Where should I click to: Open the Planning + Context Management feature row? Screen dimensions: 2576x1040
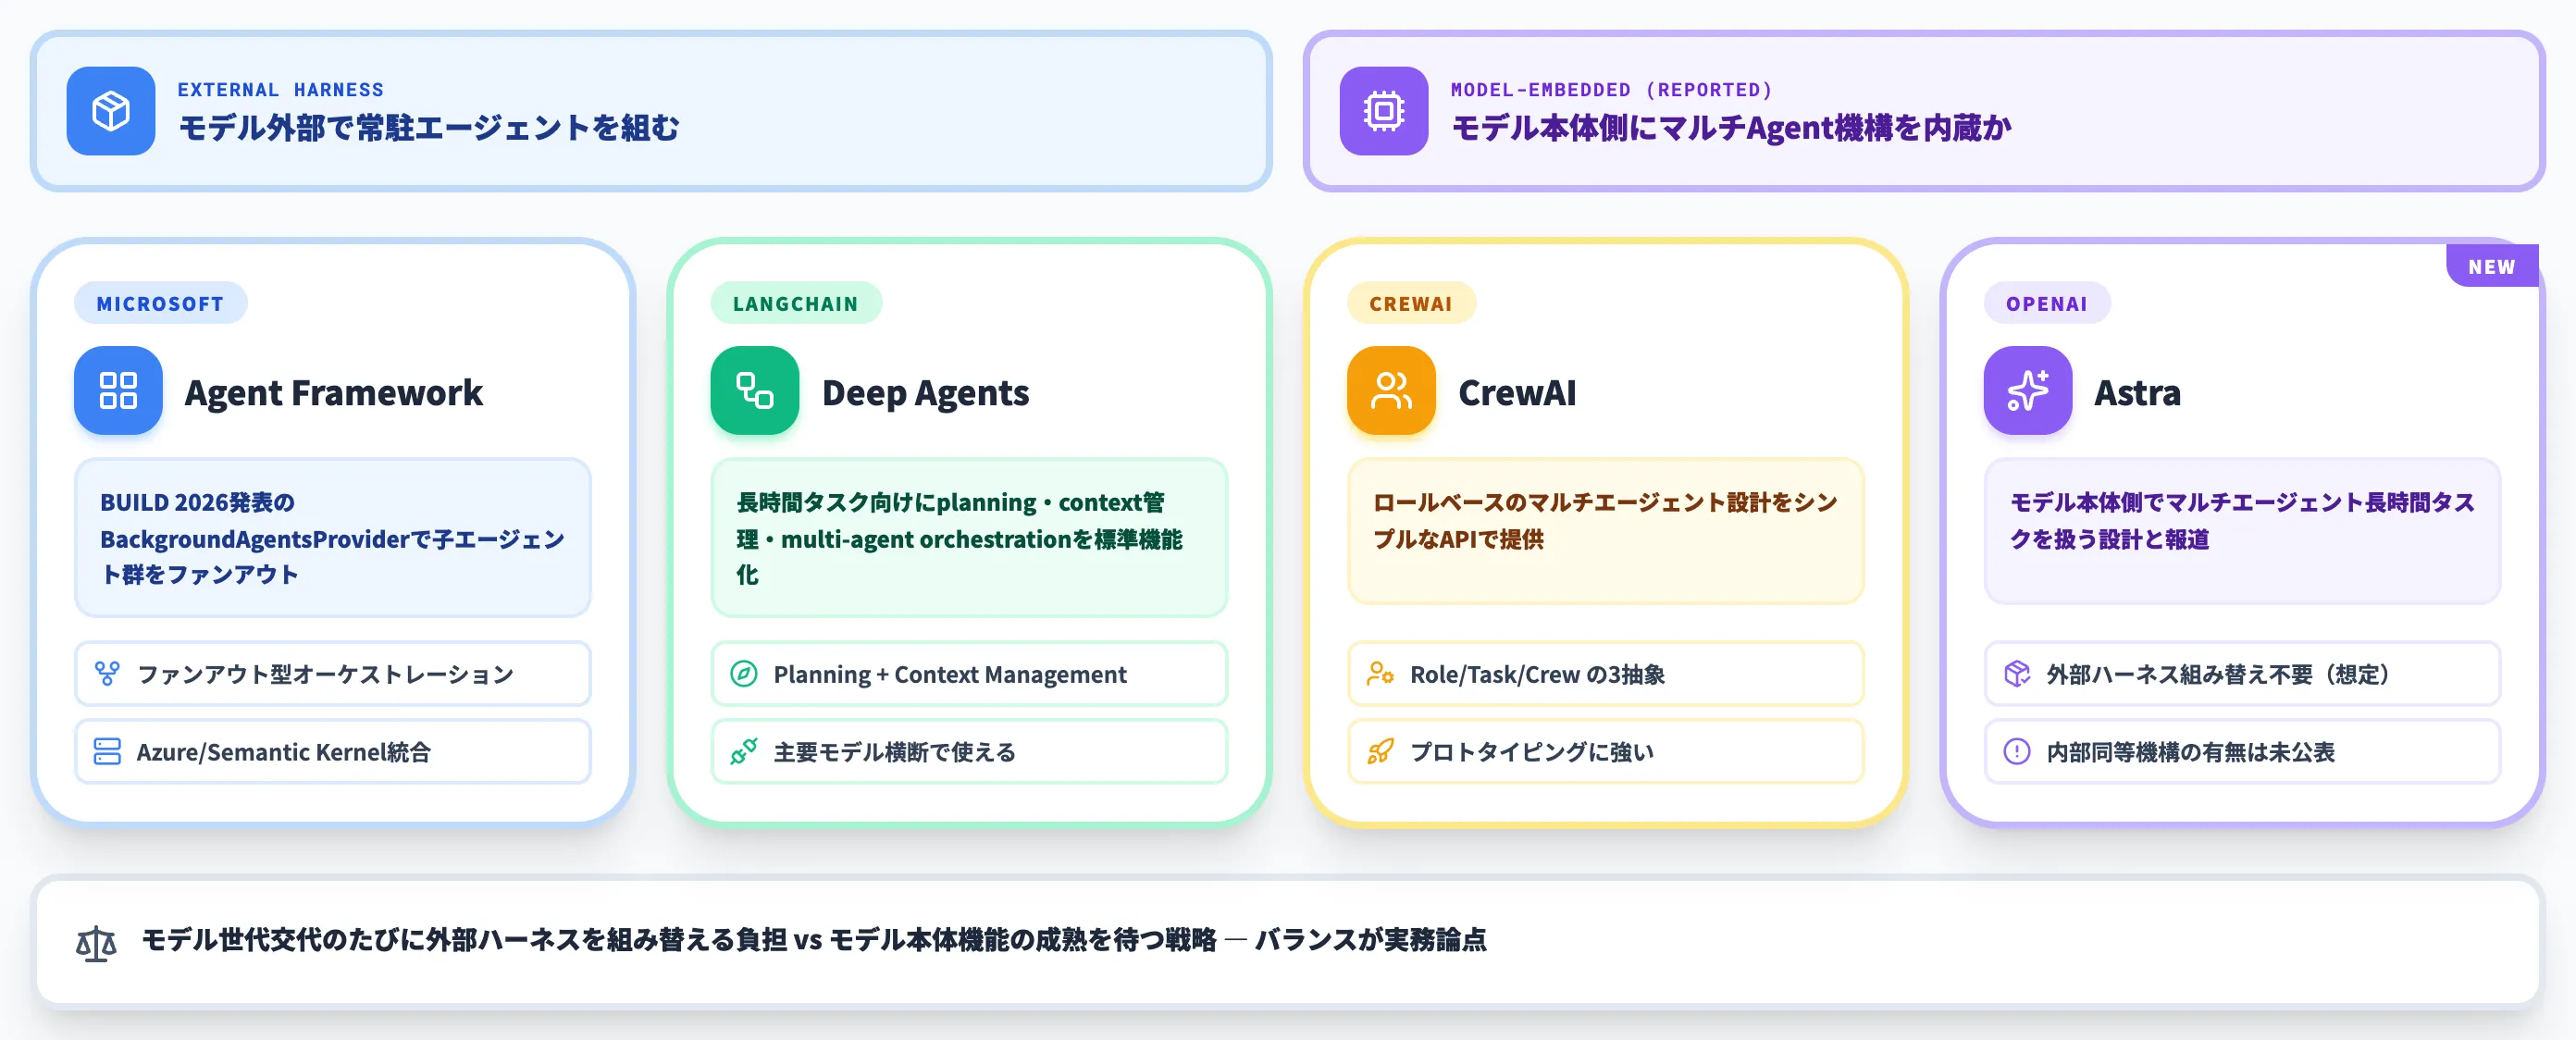(x=969, y=674)
